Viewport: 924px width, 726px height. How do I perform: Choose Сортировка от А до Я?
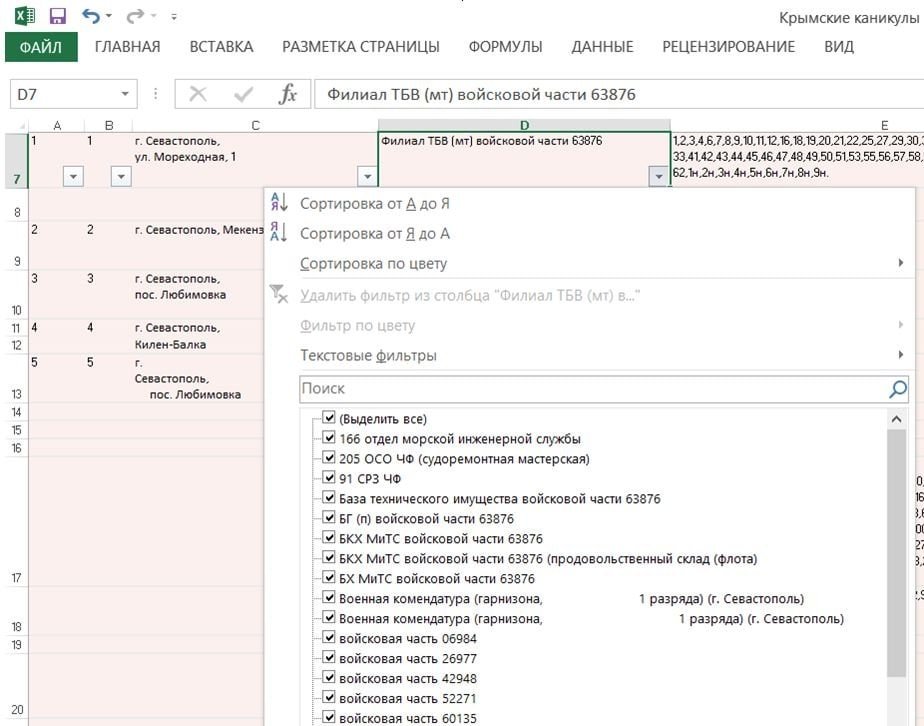tap(374, 203)
